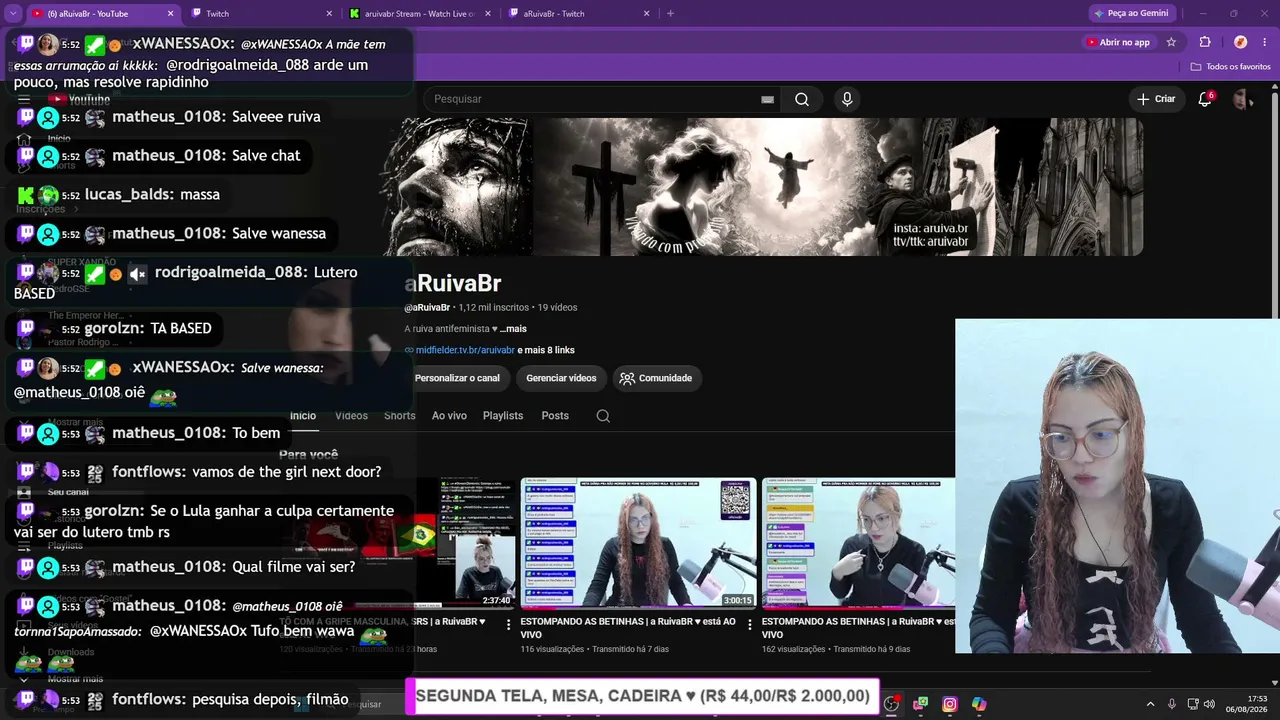This screenshot has width=1280, height=720.
Task: Open options menu for TÔ COM A GRIPE video
Action: click(x=508, y=625)
